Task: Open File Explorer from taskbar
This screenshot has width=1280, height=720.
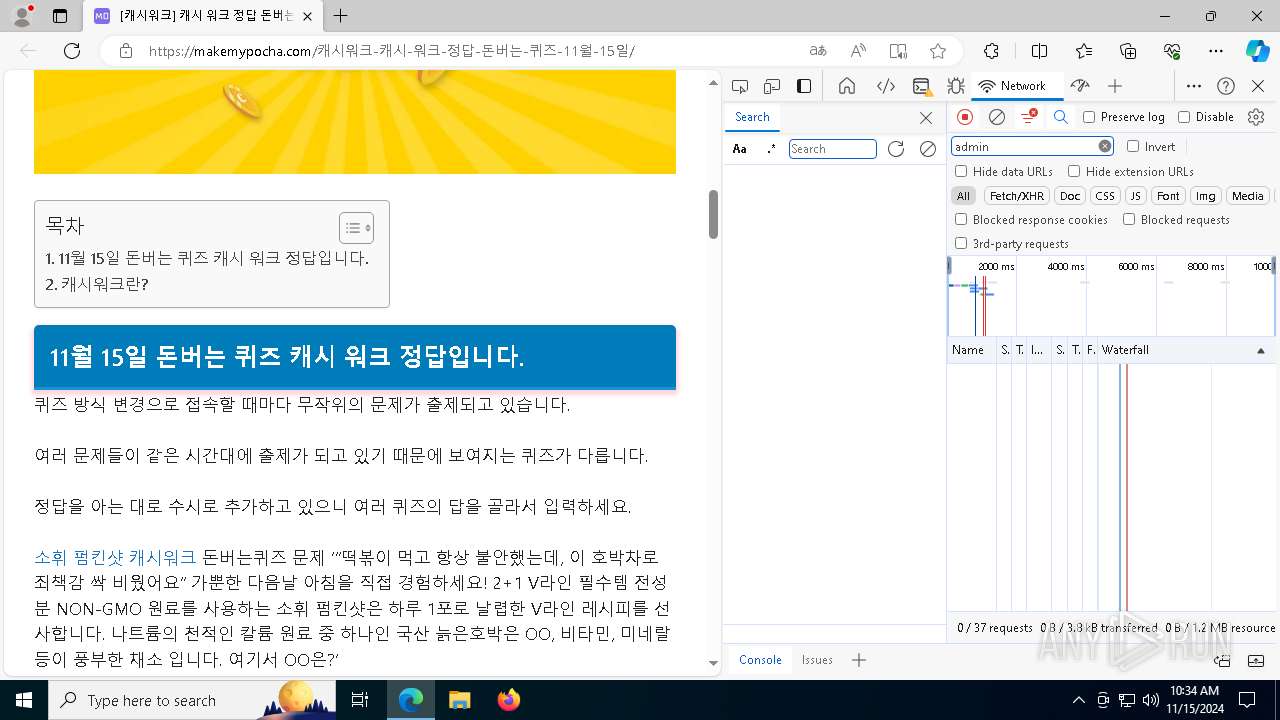Action: pos(459,700)
